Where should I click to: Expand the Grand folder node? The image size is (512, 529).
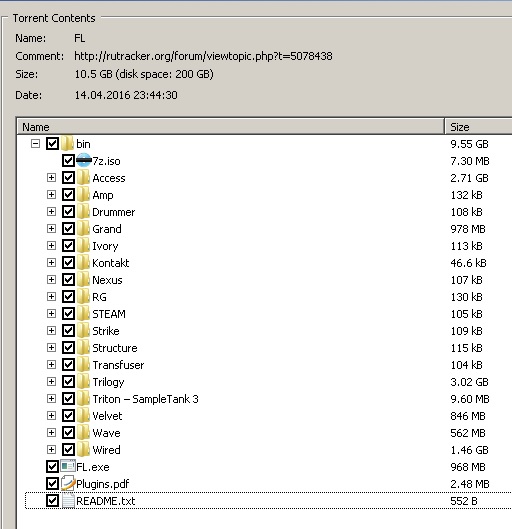coord(51,228)
